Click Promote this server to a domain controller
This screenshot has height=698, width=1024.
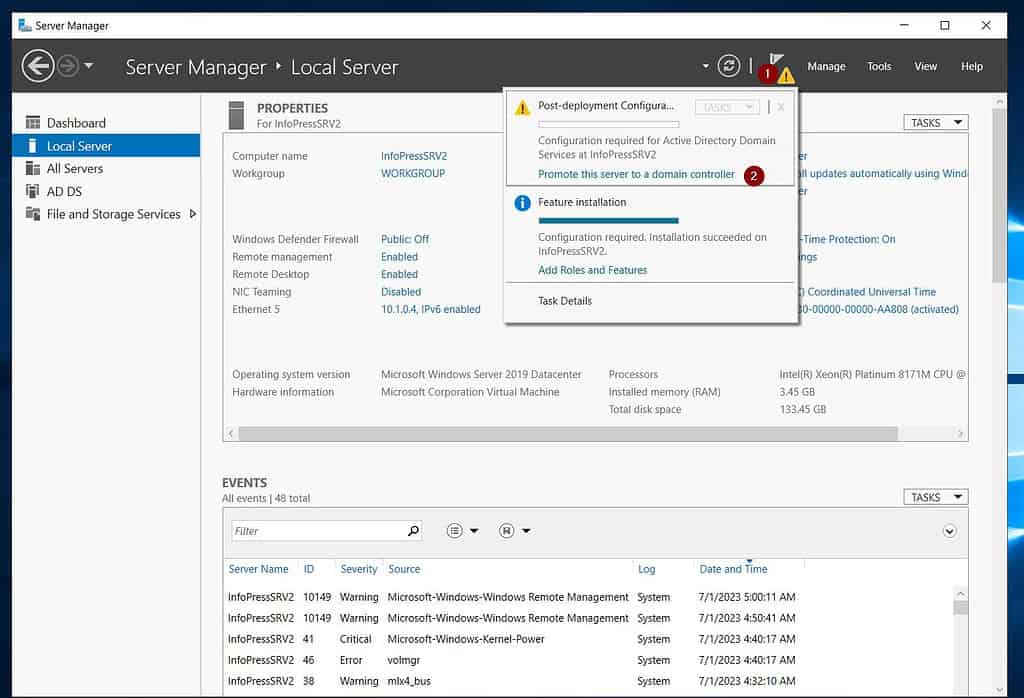tap(636, 174)
